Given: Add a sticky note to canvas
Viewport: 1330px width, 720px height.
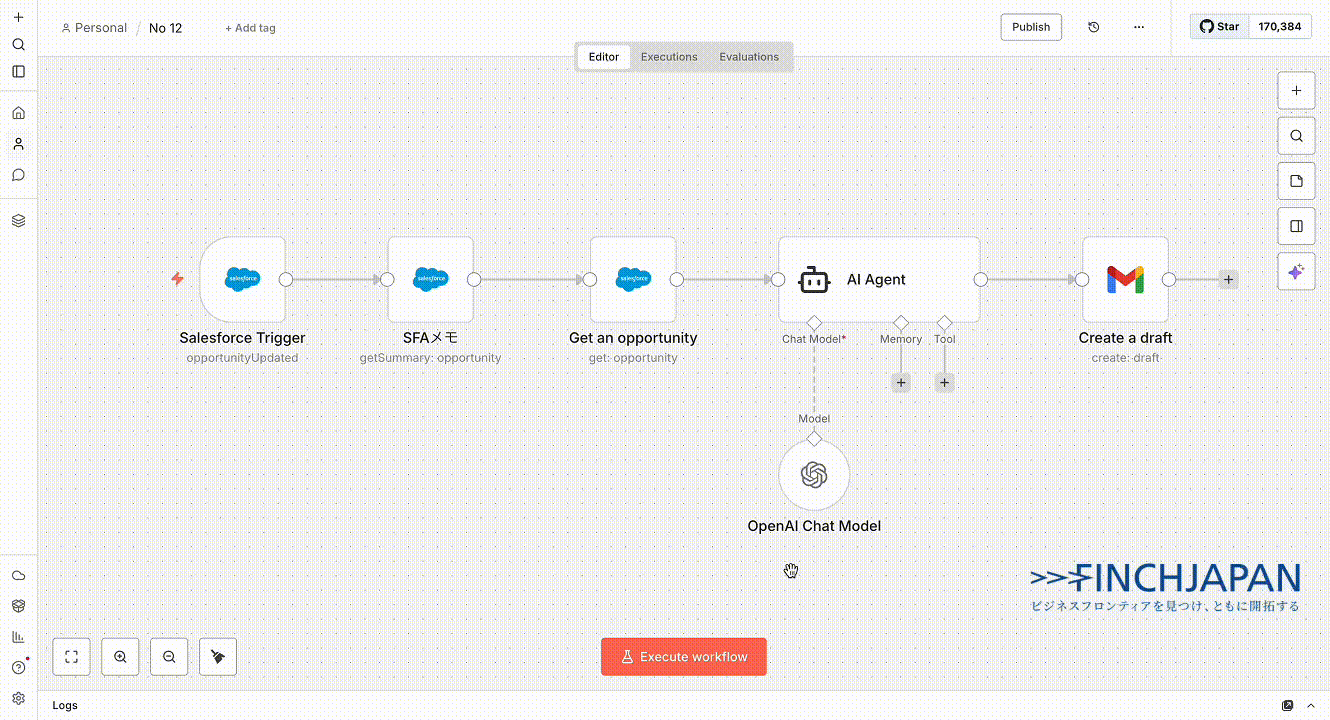Looking at the screenshot, I should (1296, 181).
